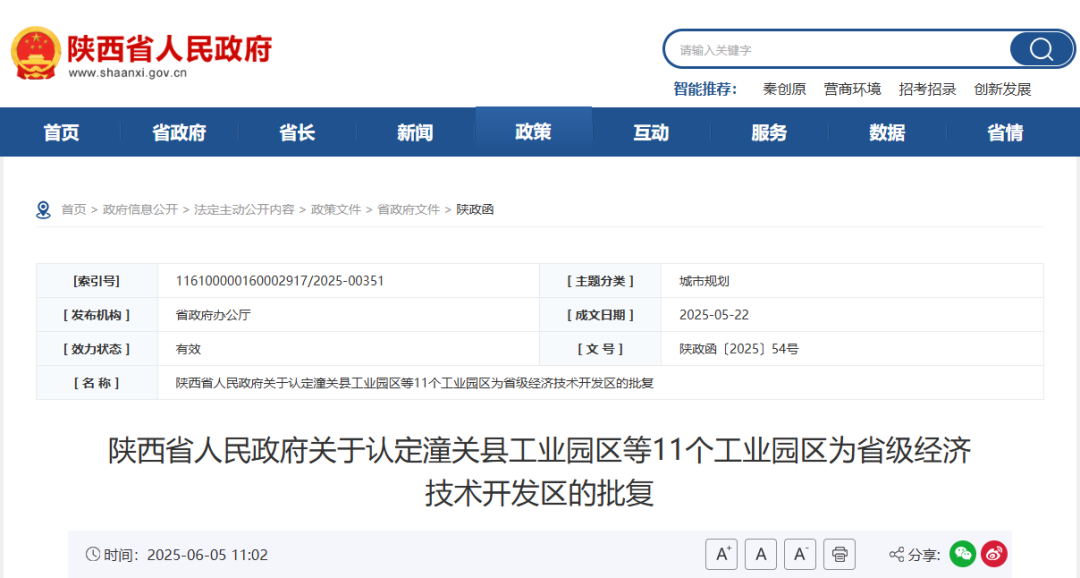Focus the keyword search input field
1080x578 pixels.
point(837,50)
